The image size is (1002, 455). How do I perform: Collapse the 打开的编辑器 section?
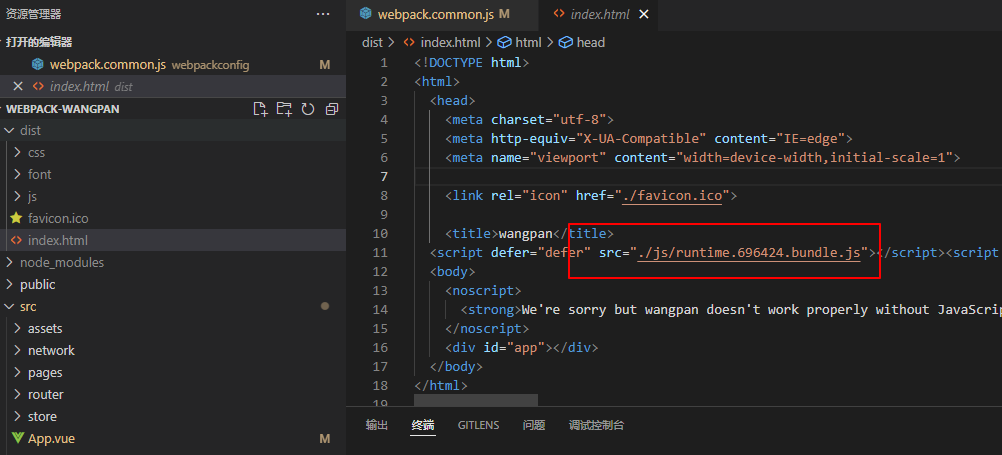(x=38, y=42)
